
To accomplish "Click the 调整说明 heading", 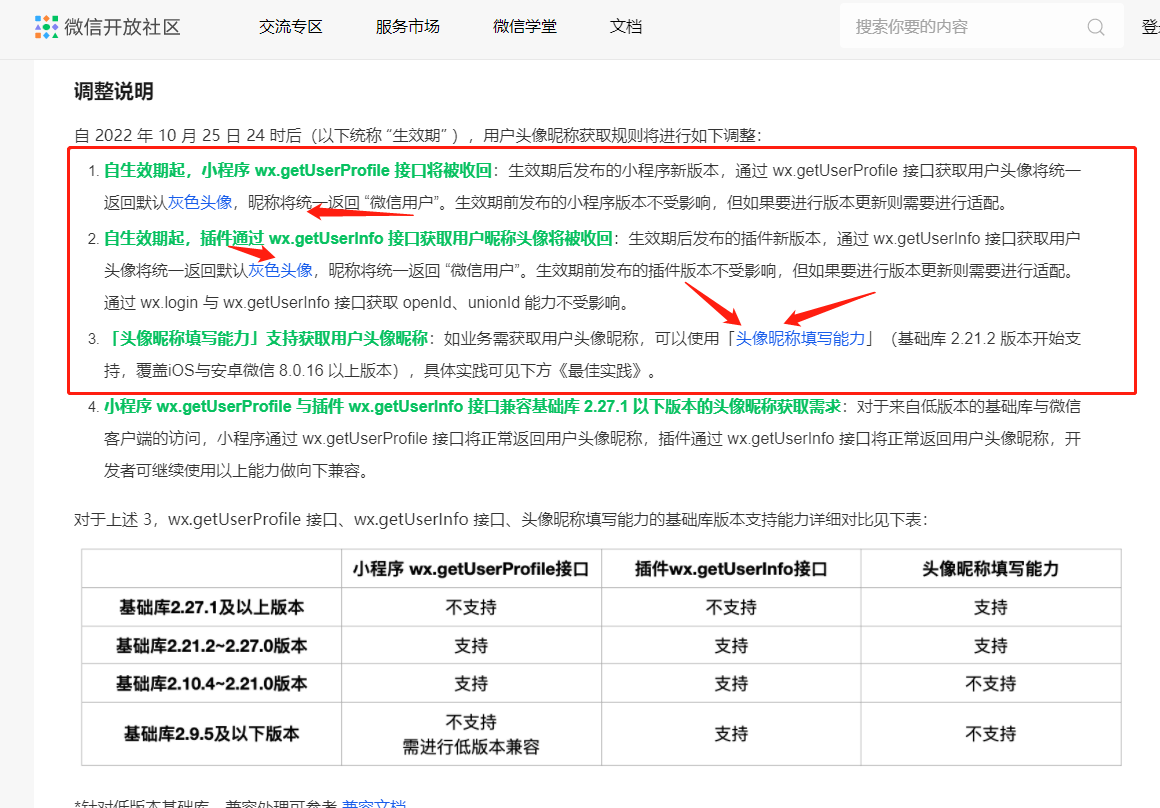I will (113, 91).
